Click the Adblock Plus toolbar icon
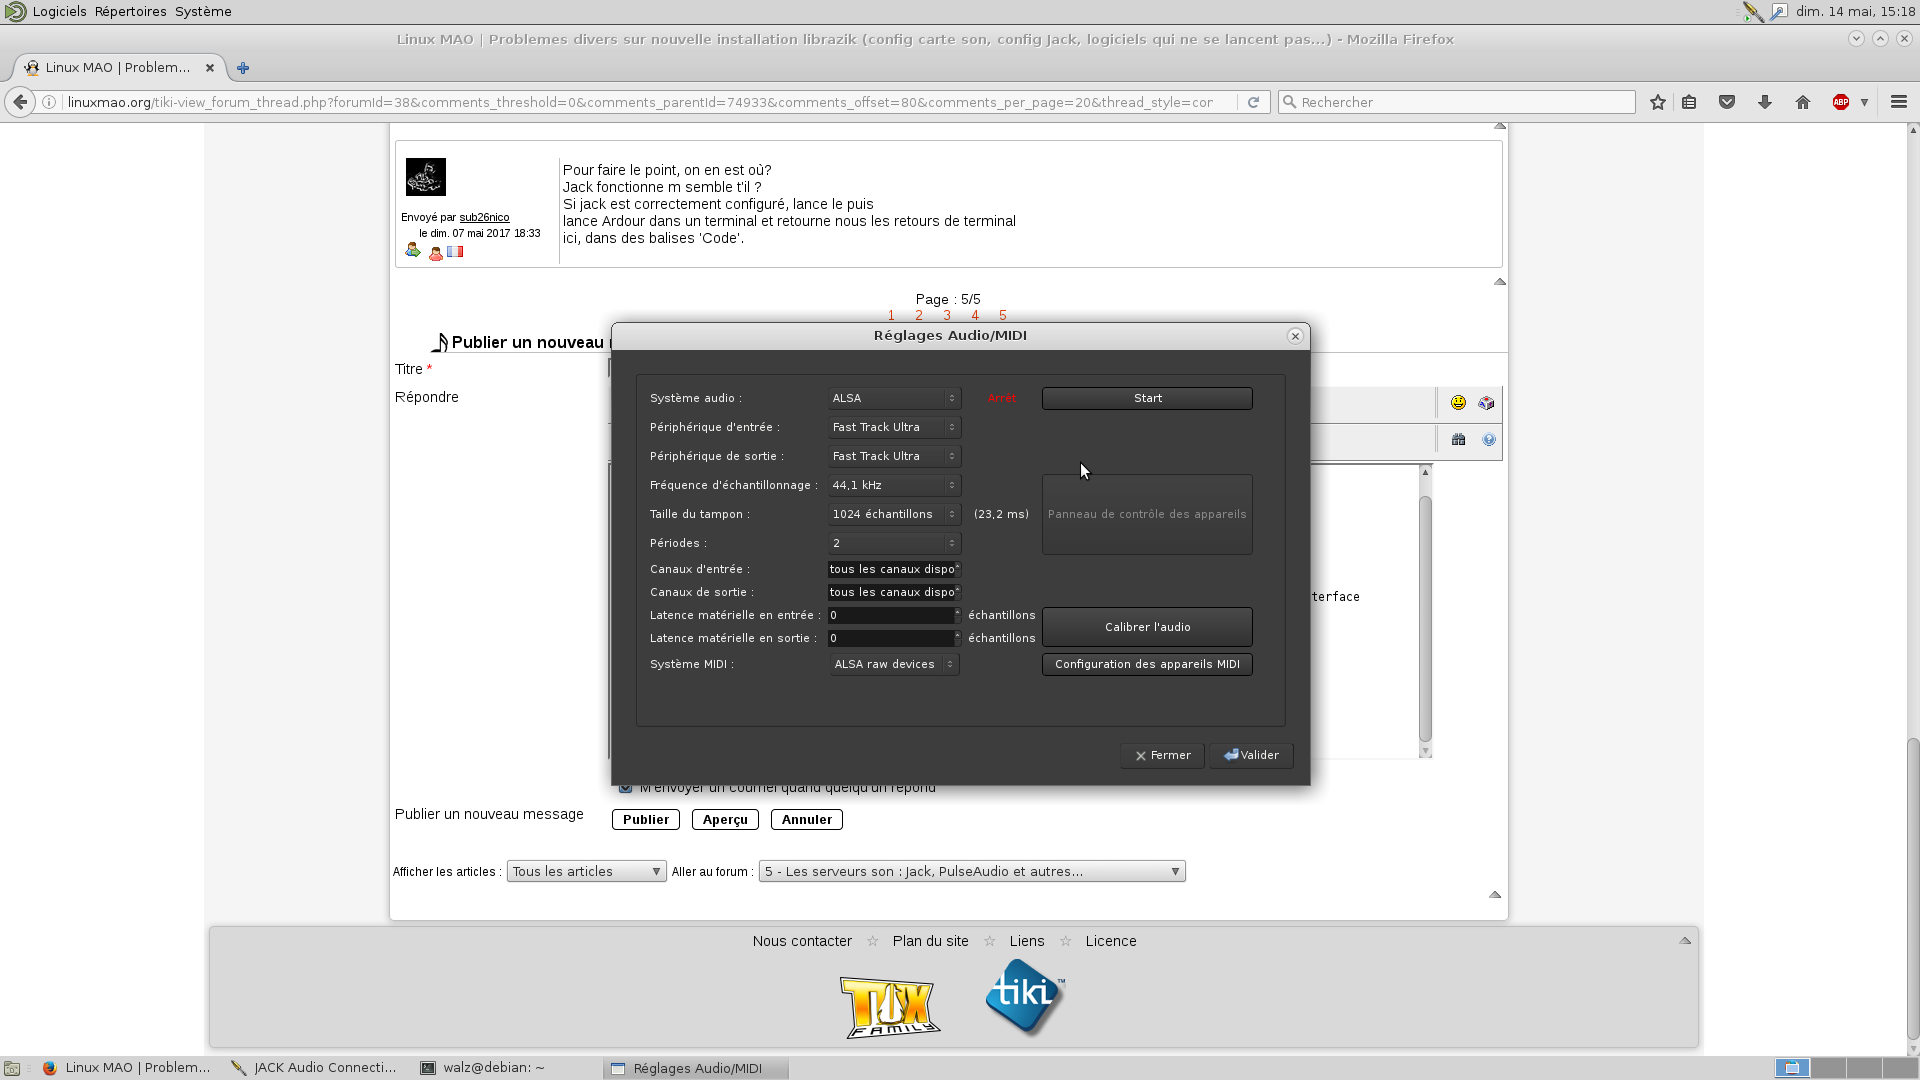 1841,102
